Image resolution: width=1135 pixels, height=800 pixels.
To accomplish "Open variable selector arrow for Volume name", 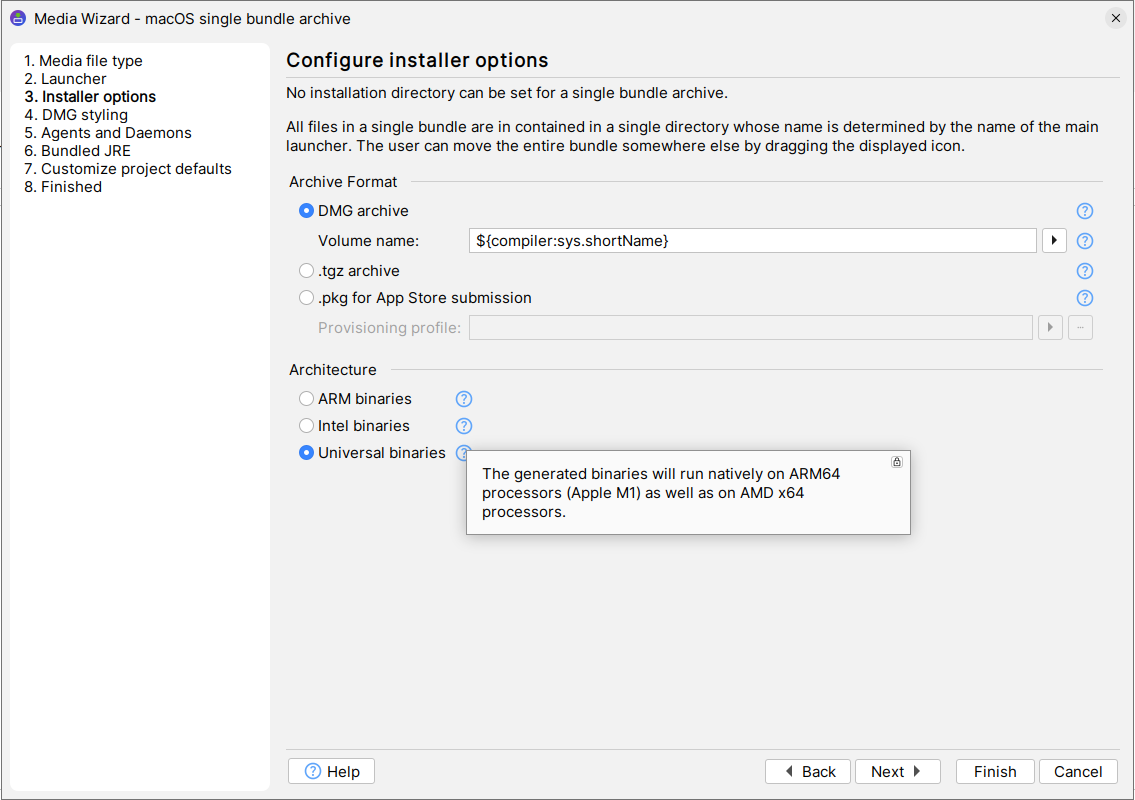I will pos(1054,240).
